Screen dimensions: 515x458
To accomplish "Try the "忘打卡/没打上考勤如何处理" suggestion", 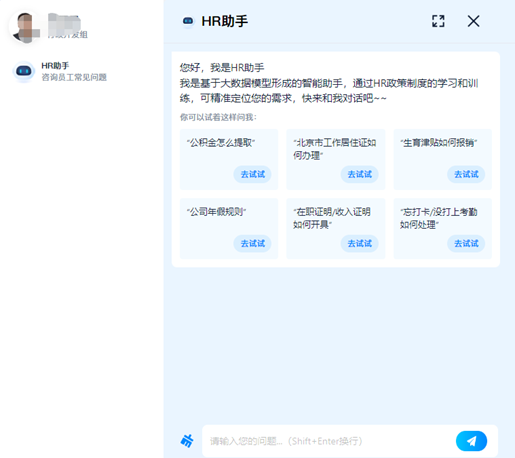I will pyautogui.click(x=466, y=244).
